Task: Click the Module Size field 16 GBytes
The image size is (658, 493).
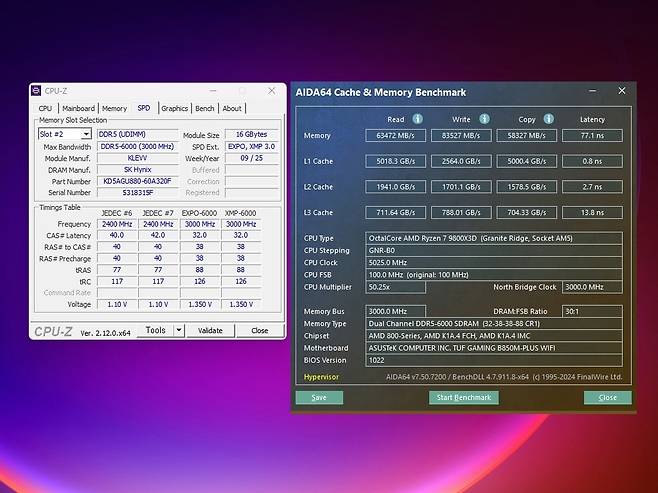Action: 251,134
